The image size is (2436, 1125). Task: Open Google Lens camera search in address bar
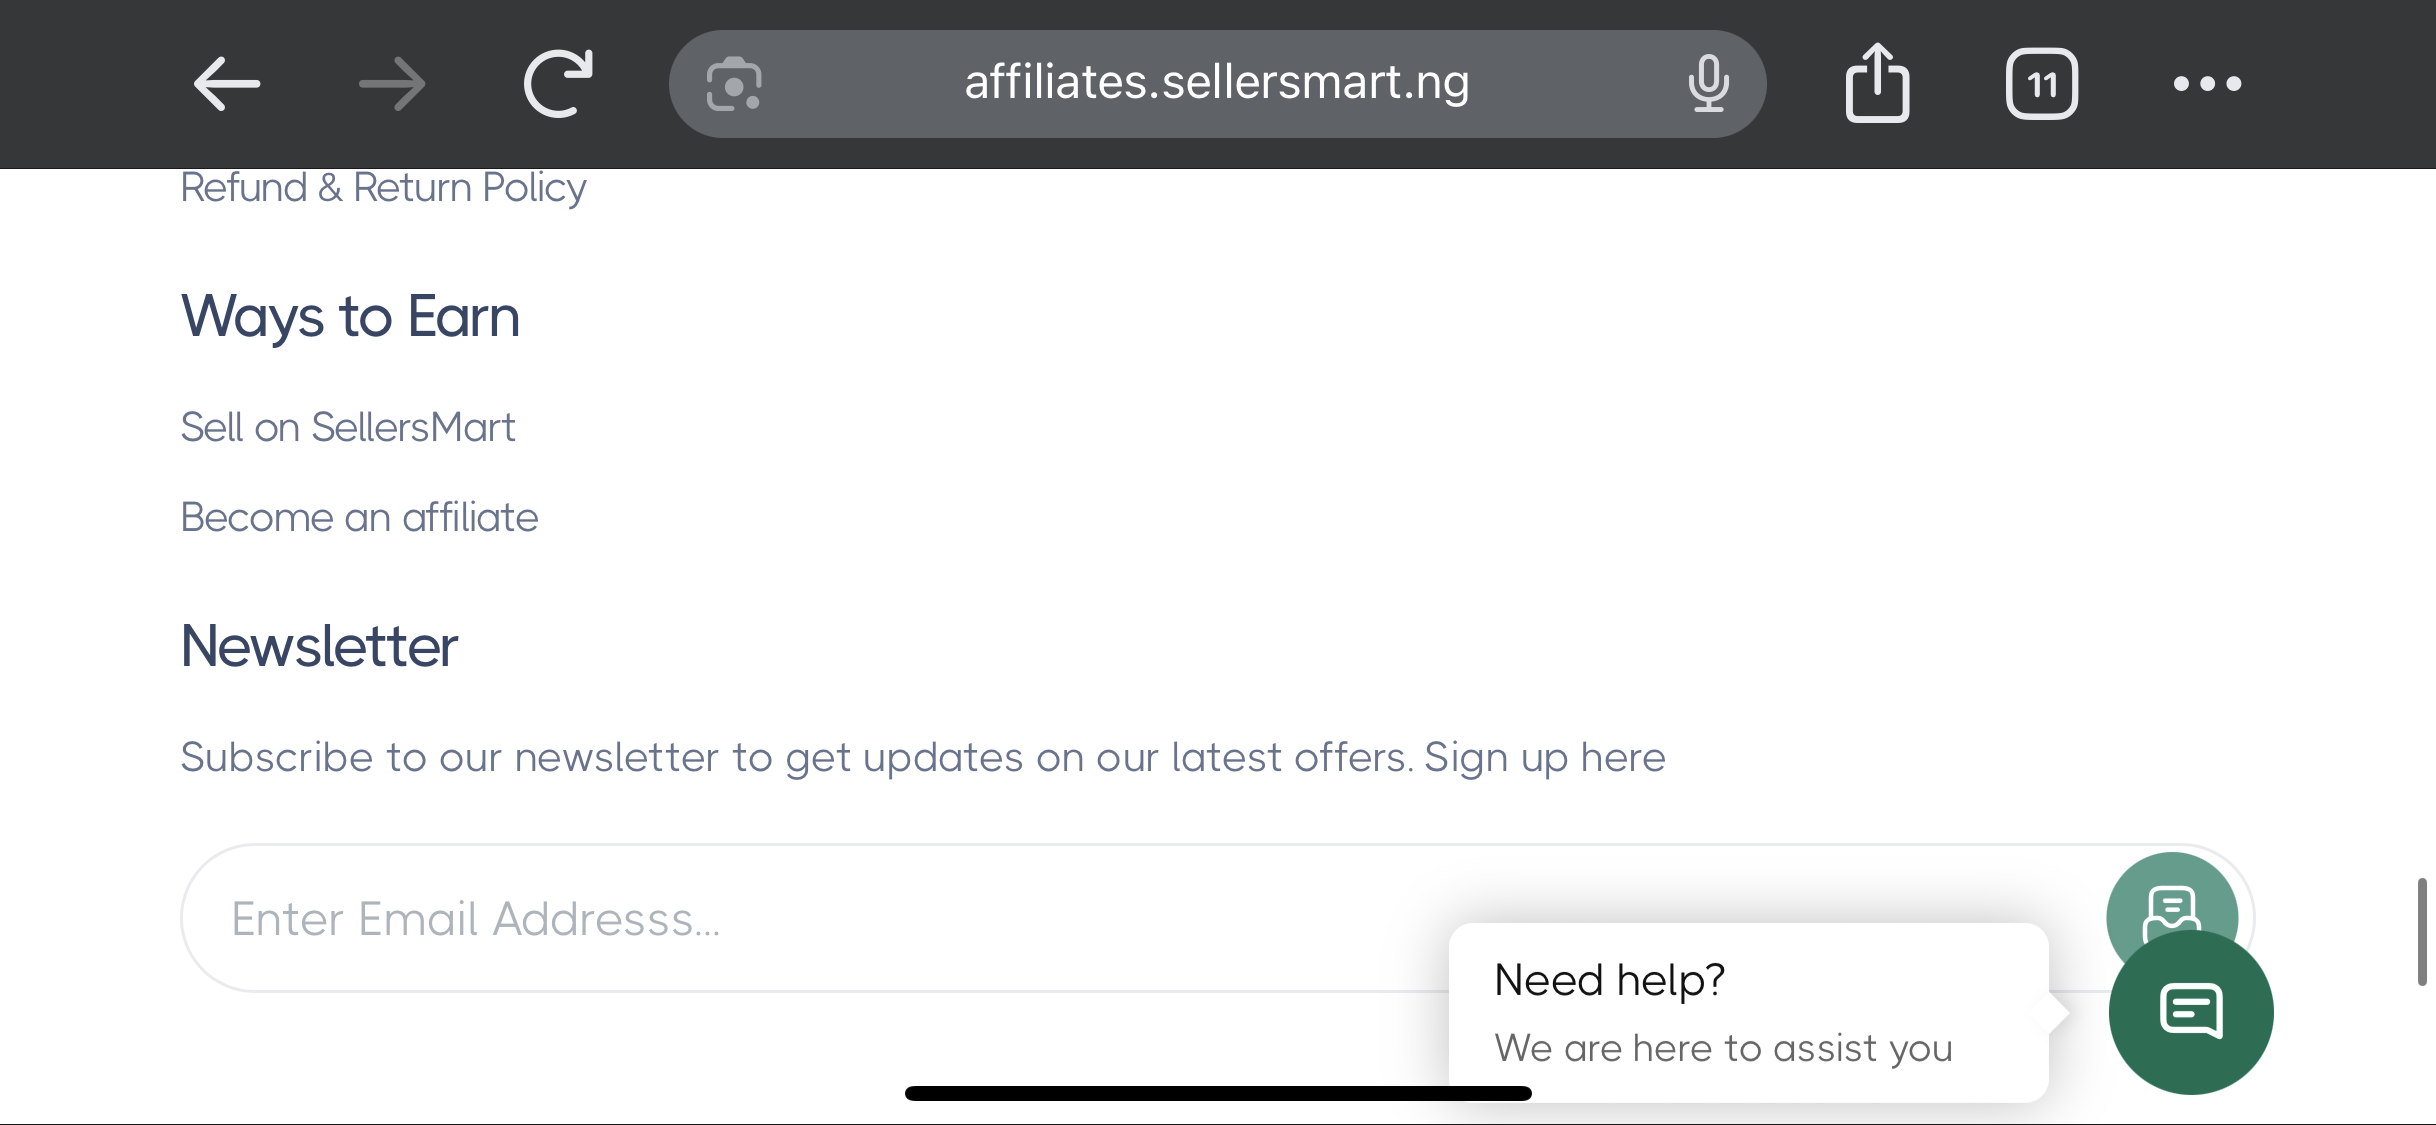[x=734, y=84]
